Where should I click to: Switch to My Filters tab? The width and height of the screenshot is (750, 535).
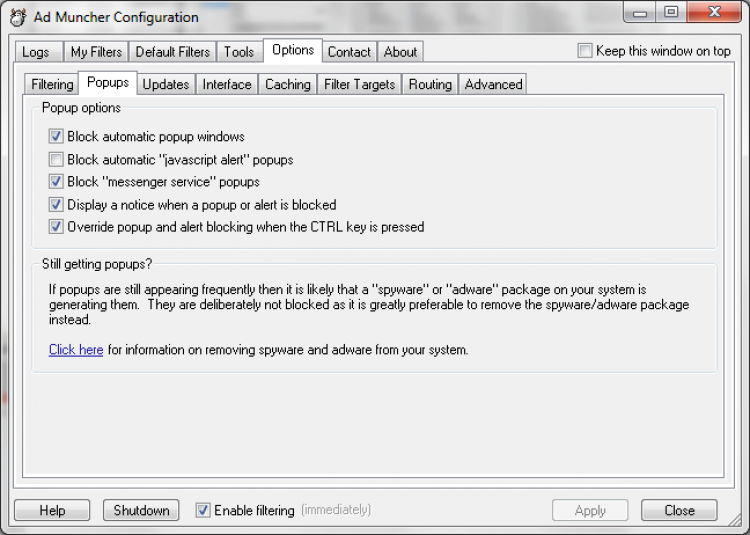click(96, 52)
